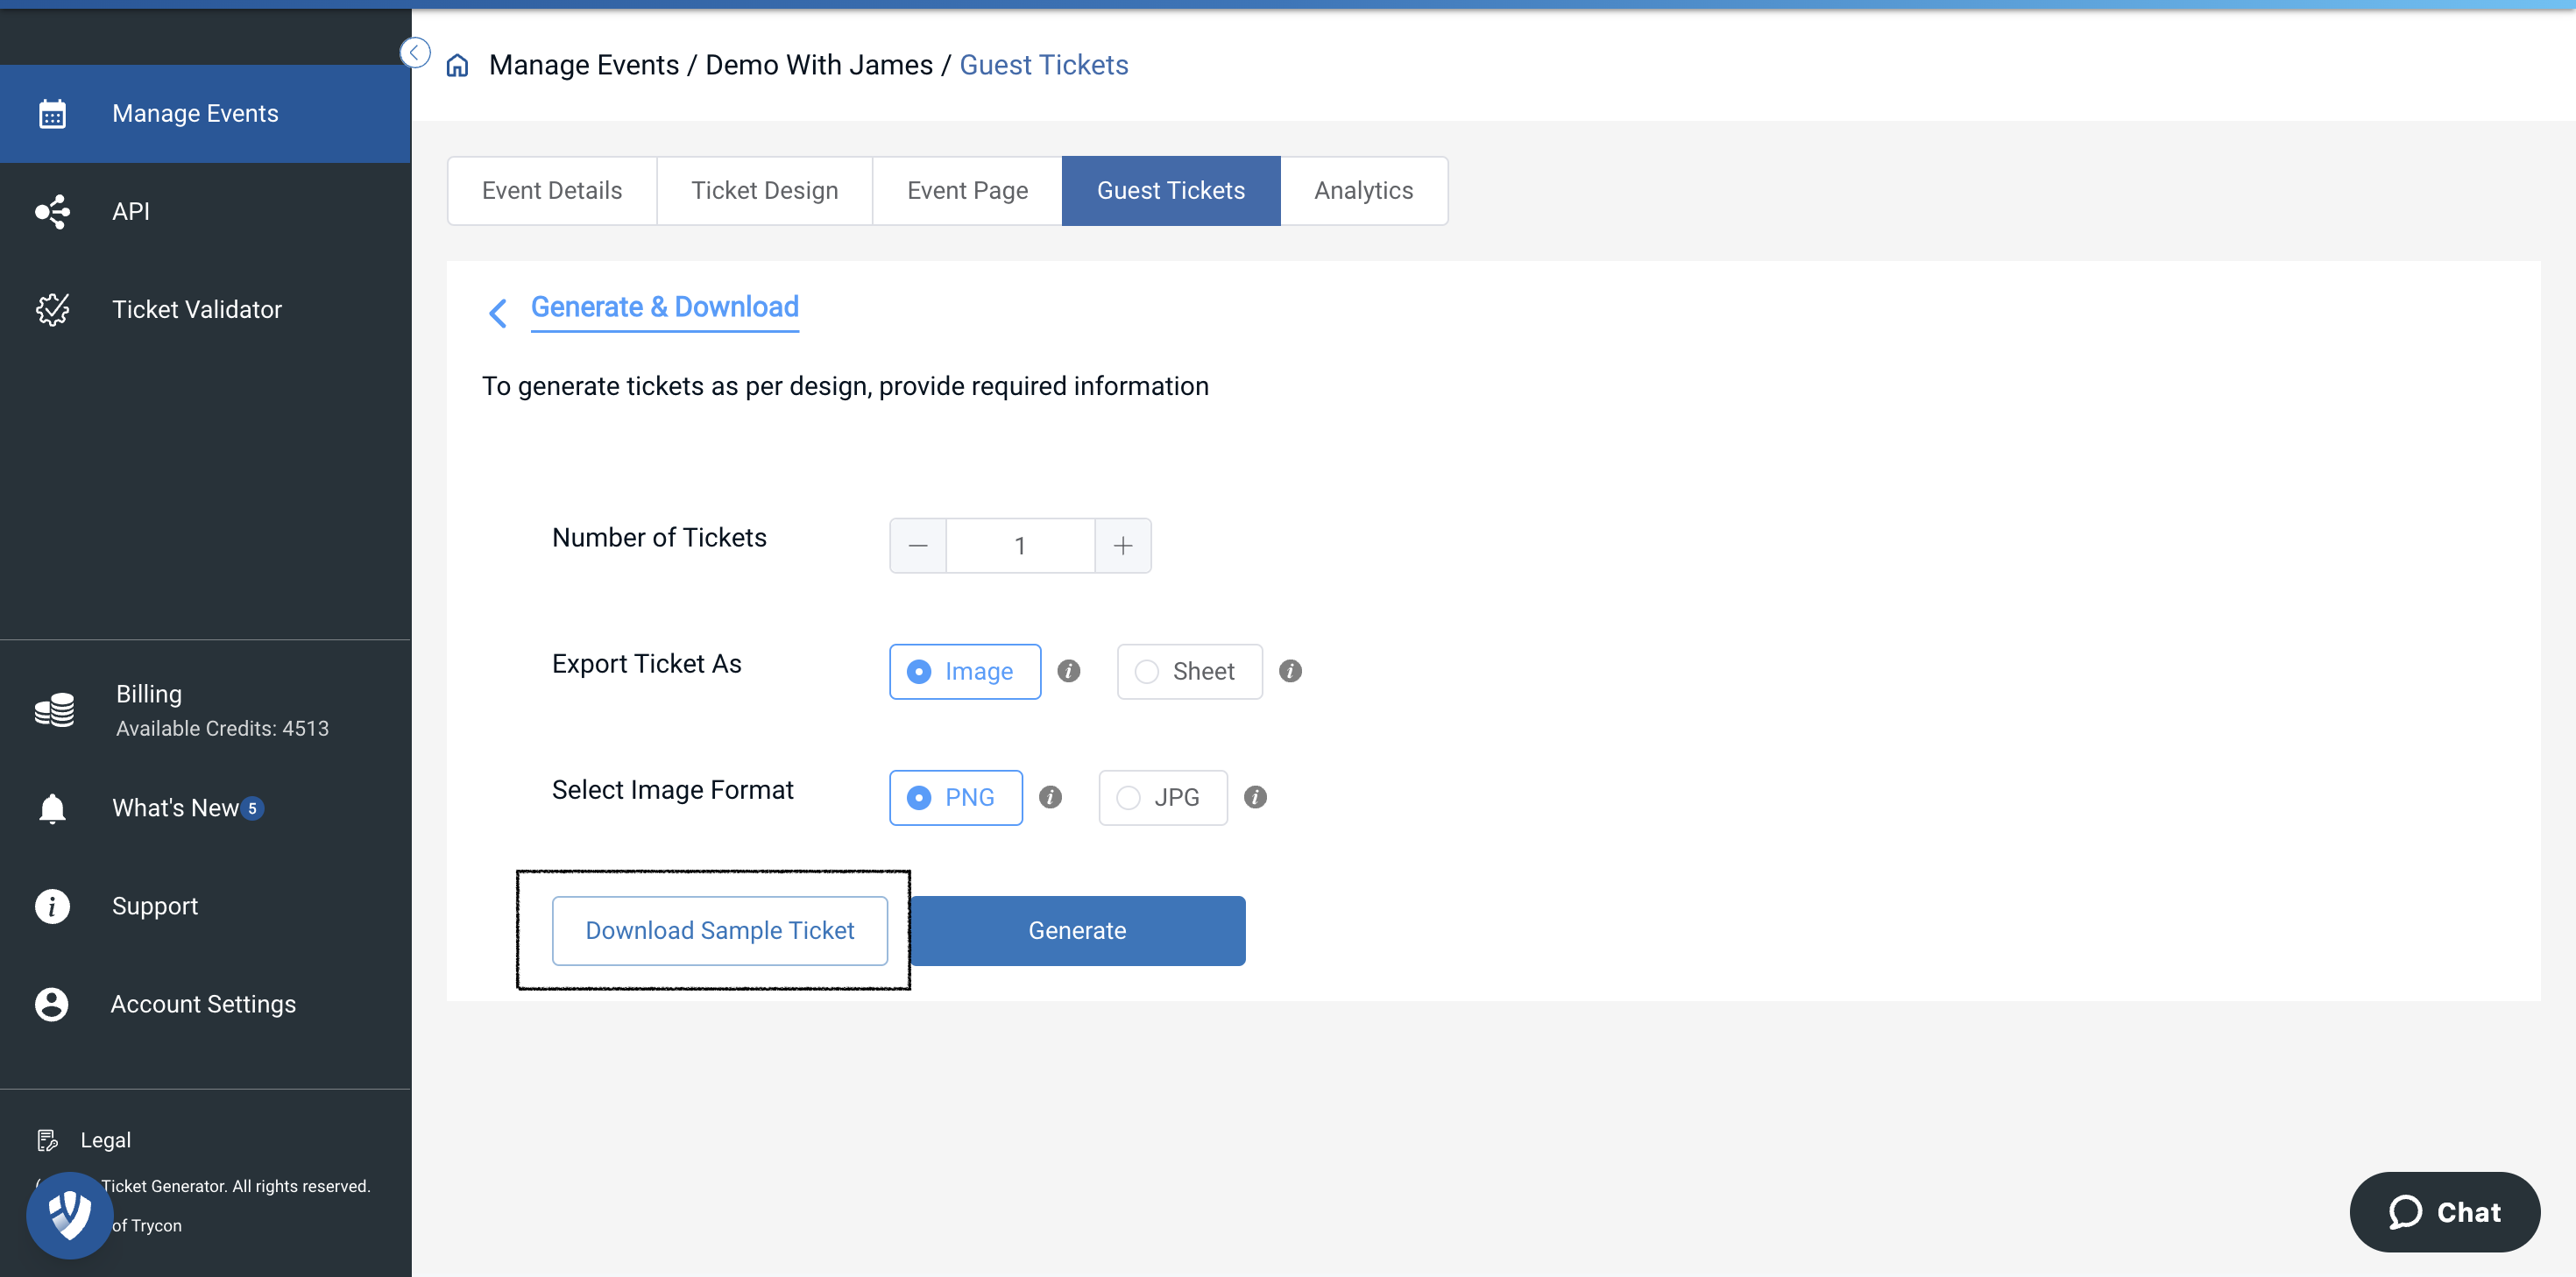Show info tooltip for Image export option
Viewport: 2576px width, 1277px height.
(x=1069, y=671)
